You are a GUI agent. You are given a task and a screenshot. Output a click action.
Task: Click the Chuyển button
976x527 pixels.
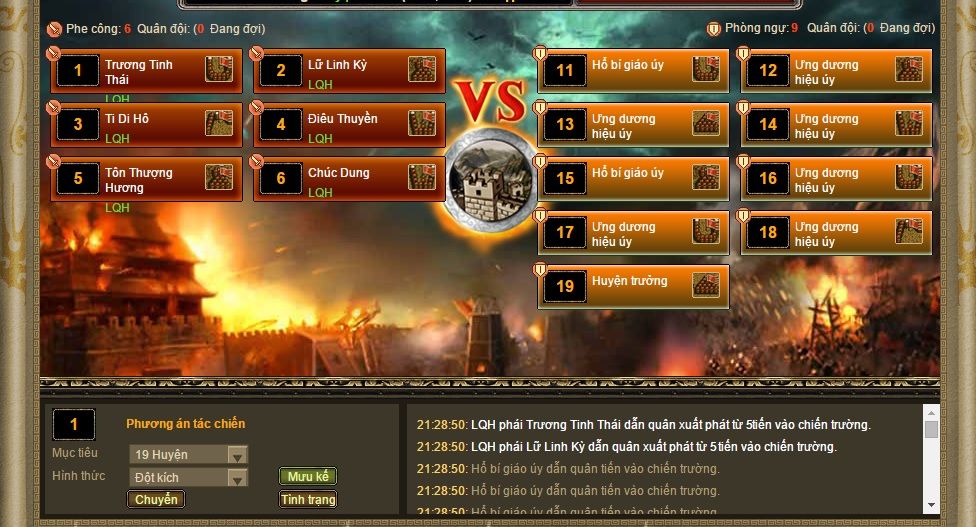pyautogui.click(x=156, y=500)
